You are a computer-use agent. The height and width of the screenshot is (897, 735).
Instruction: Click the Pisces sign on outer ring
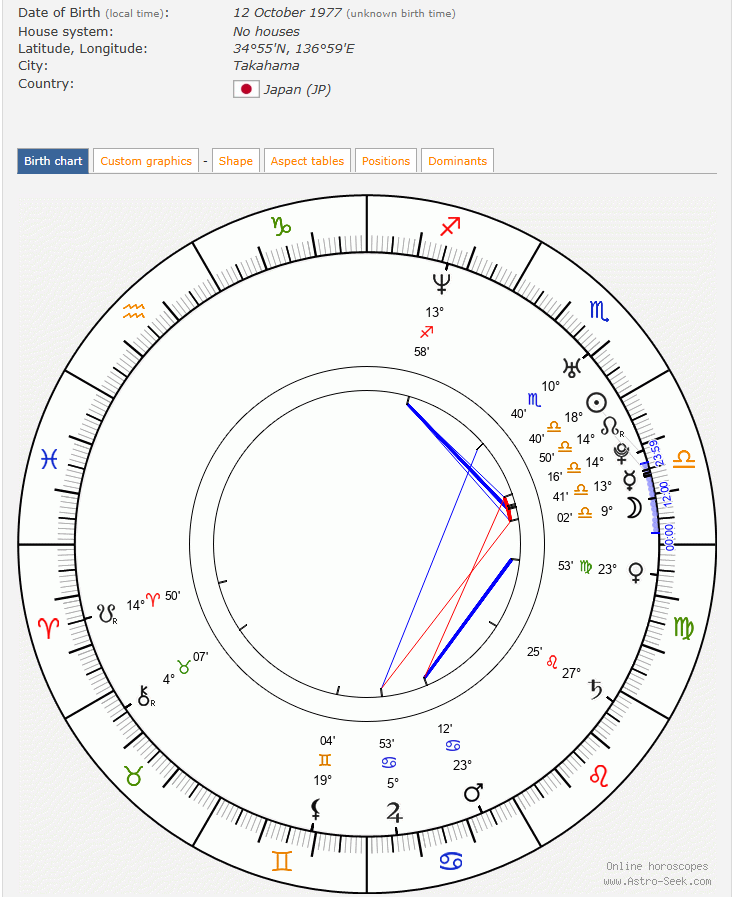49,459
